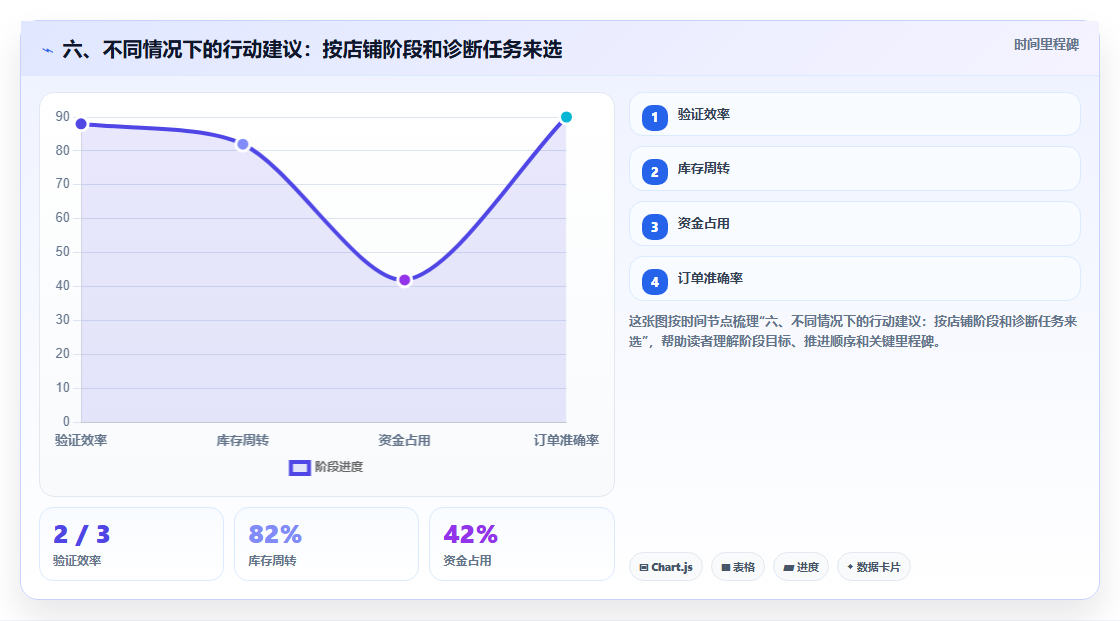Screen dimensions: 1120x621
Task: Click the y-axis value 50
Action: tap(63, 252)
